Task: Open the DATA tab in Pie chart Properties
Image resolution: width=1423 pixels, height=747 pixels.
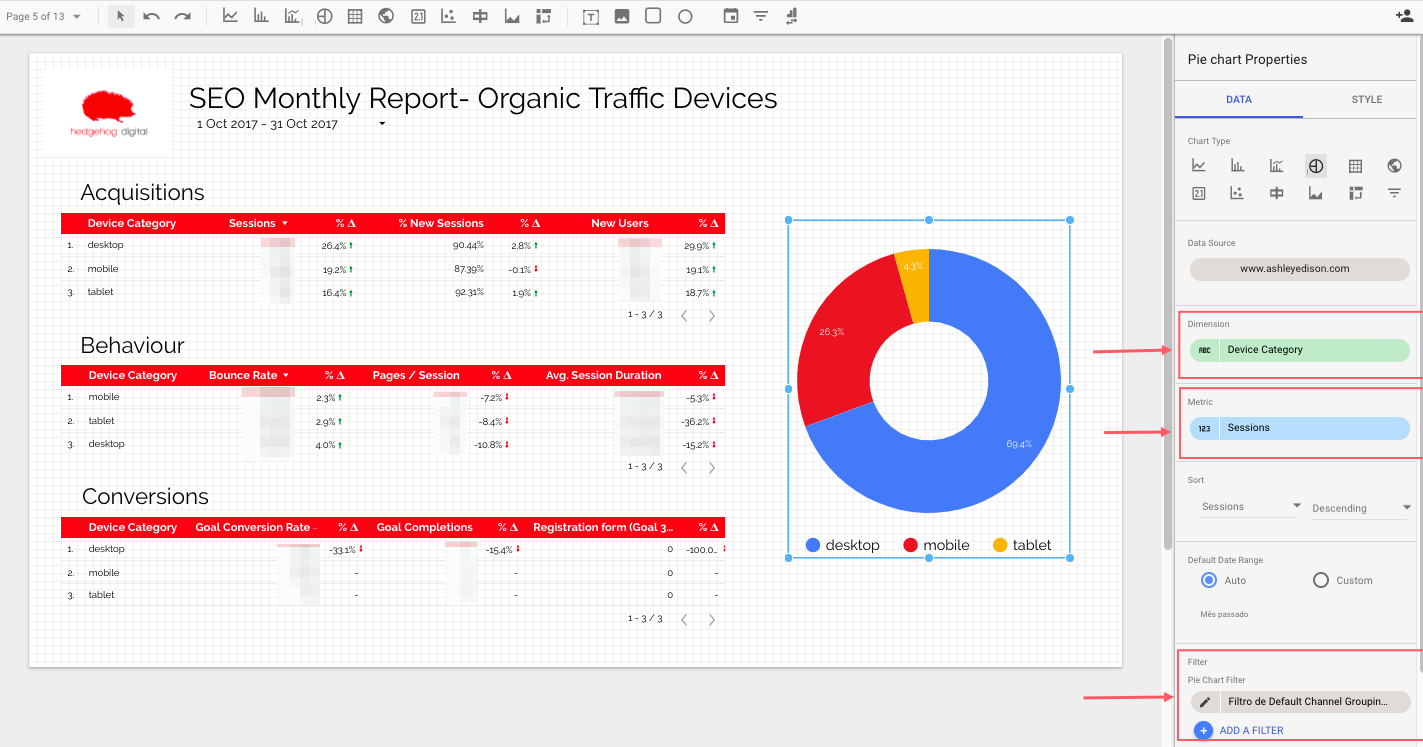Action: (x=1238, y=100)
